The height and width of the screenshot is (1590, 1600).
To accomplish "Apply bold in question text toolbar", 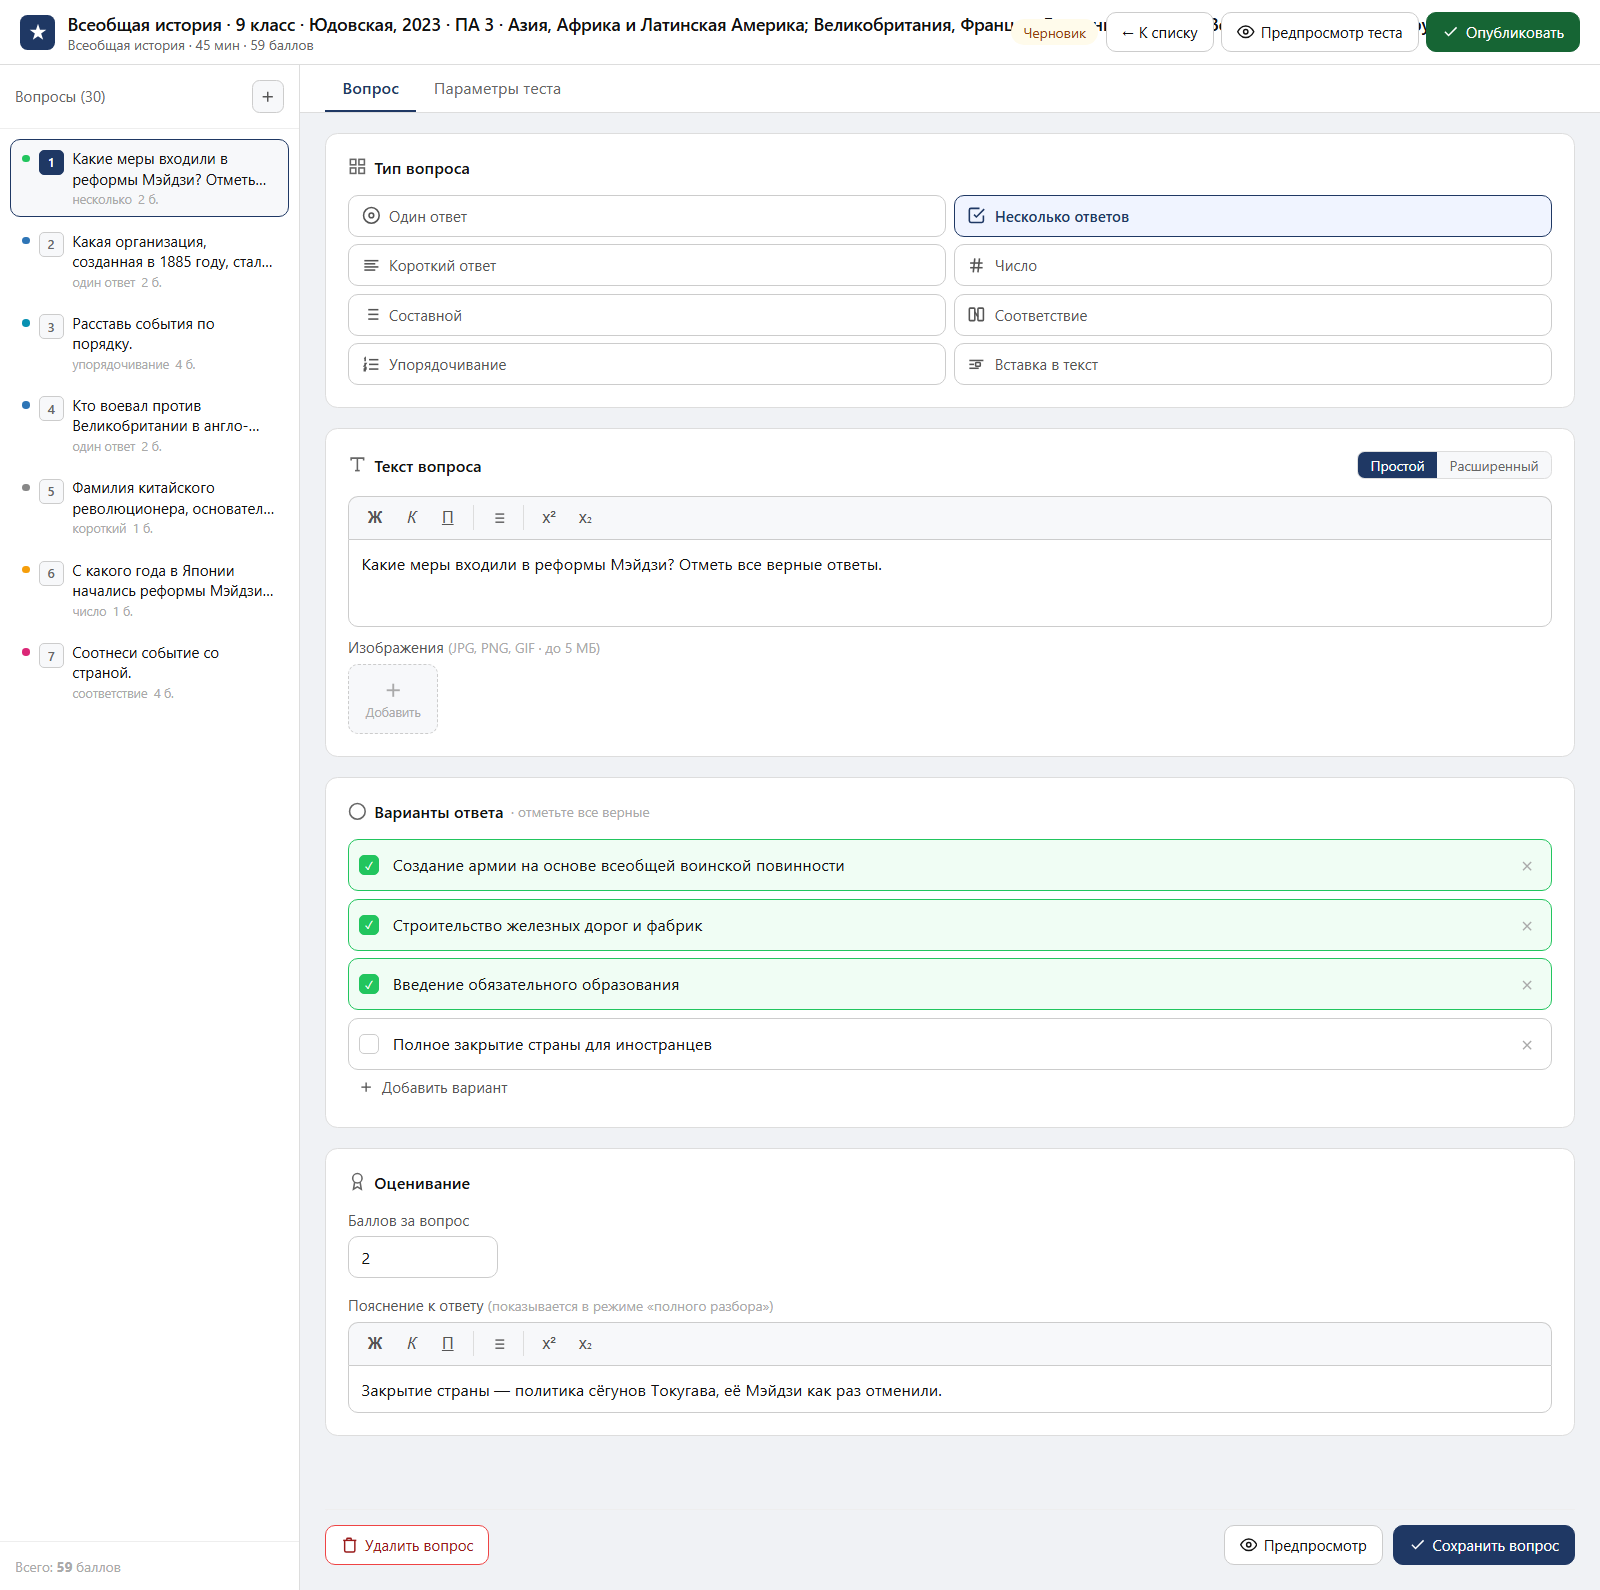I will [x=375, y=518].
